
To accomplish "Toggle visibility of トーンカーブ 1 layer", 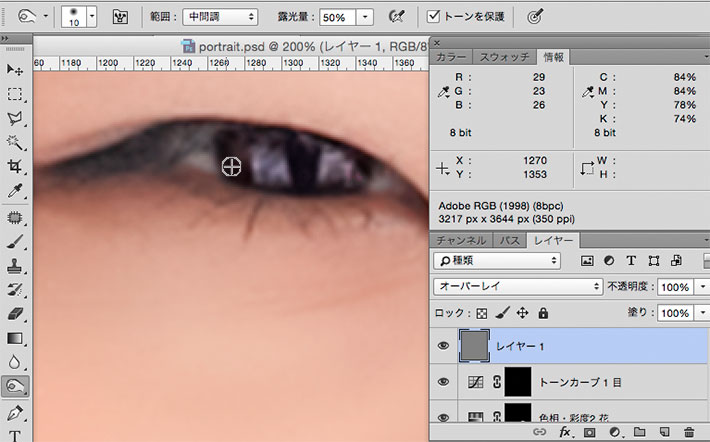I will (x=445, y=382).
